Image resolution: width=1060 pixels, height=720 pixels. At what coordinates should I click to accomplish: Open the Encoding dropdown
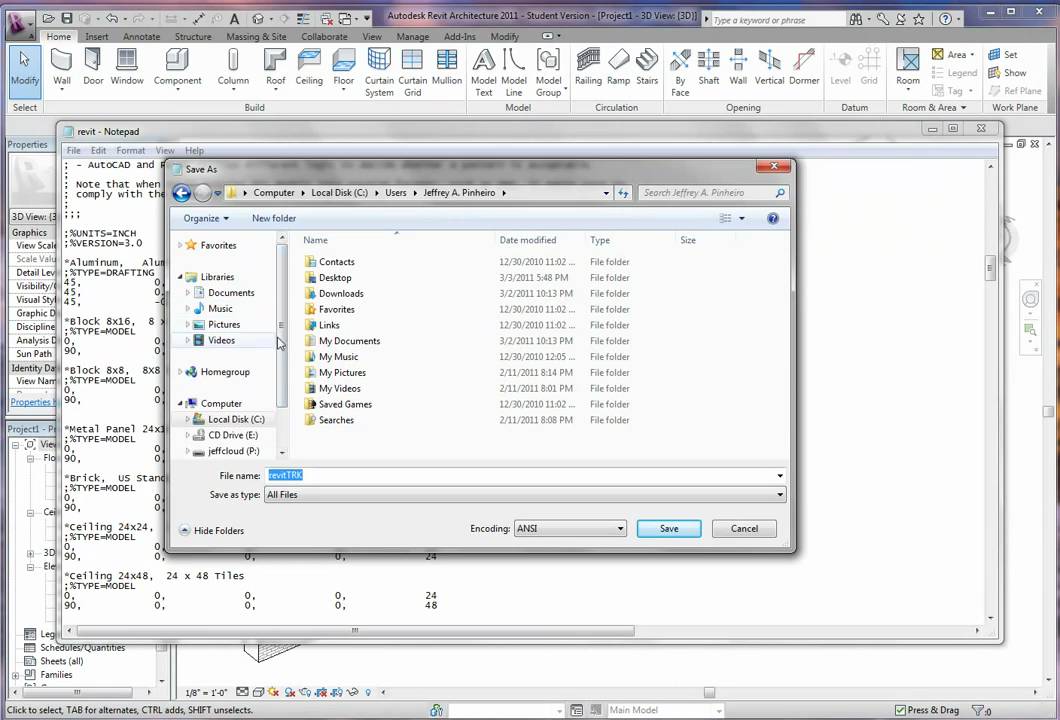pos(619,528)
